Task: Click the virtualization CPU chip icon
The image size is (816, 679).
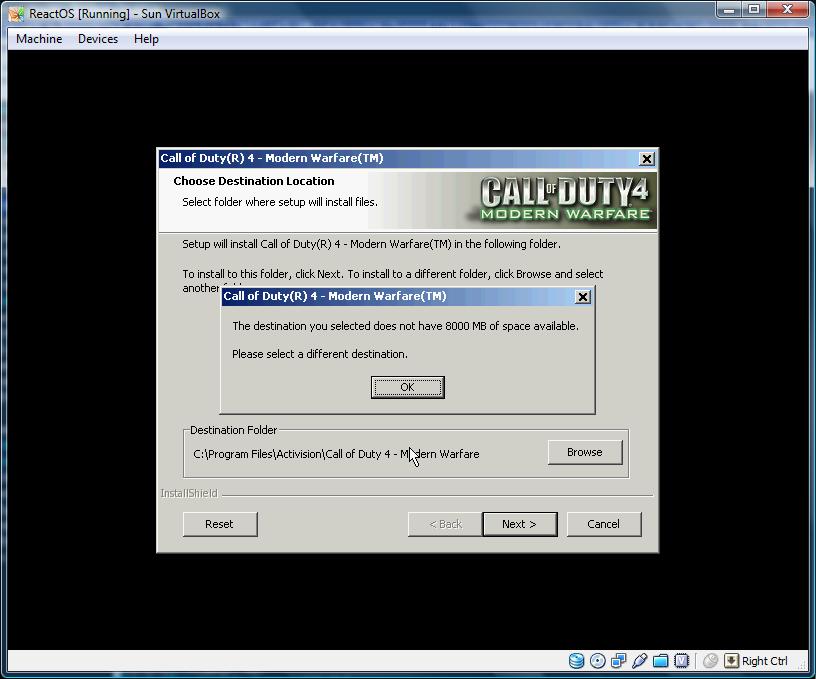Action: click(x=682, y=661)
